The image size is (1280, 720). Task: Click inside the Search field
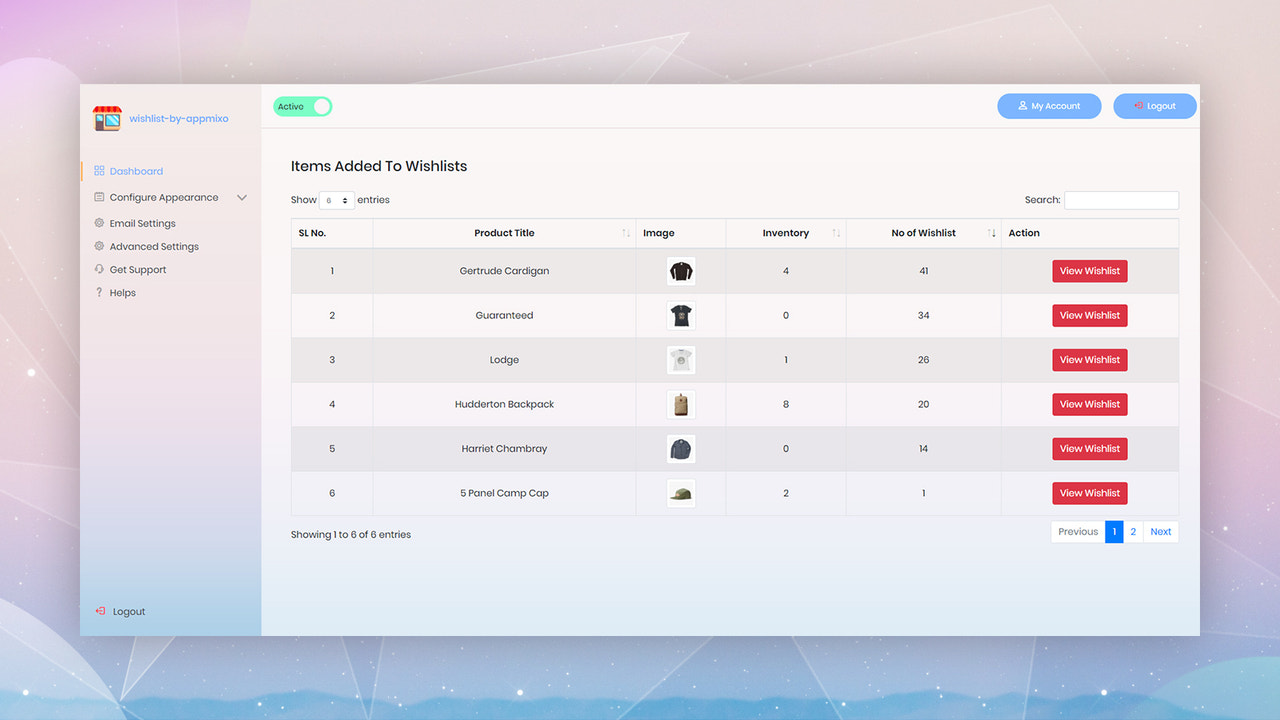(x=1121, y=199)
